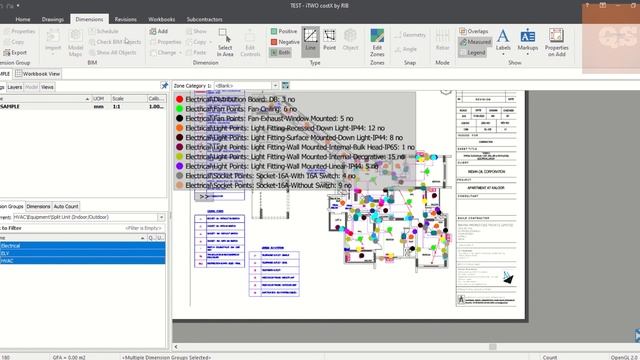Open the Workbooks ribbon tab
640x360 pixels.
click(x=162, y=19)
